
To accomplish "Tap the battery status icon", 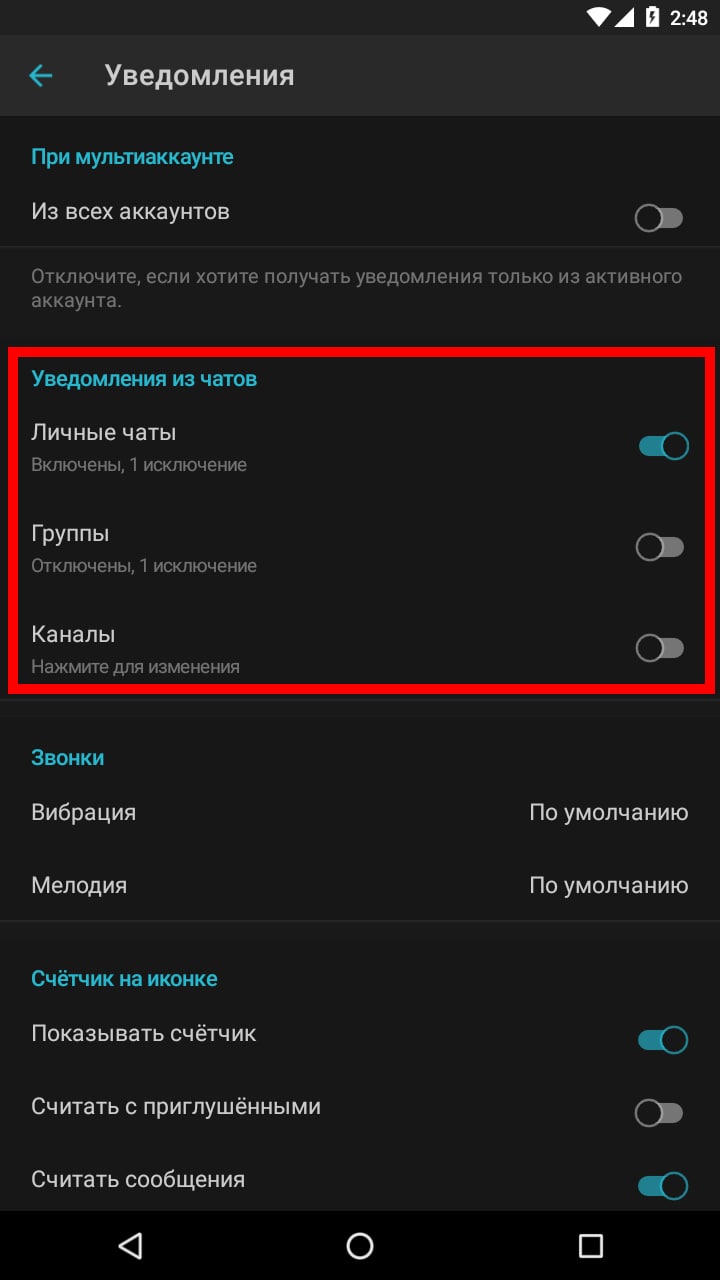I will point(652,17).
